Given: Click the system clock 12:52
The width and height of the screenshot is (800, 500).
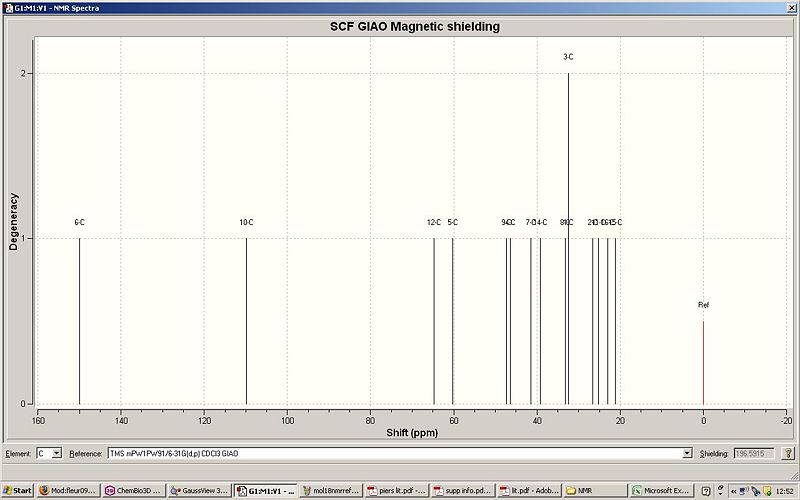Looking at the screenshot, I should coord(785,491).
